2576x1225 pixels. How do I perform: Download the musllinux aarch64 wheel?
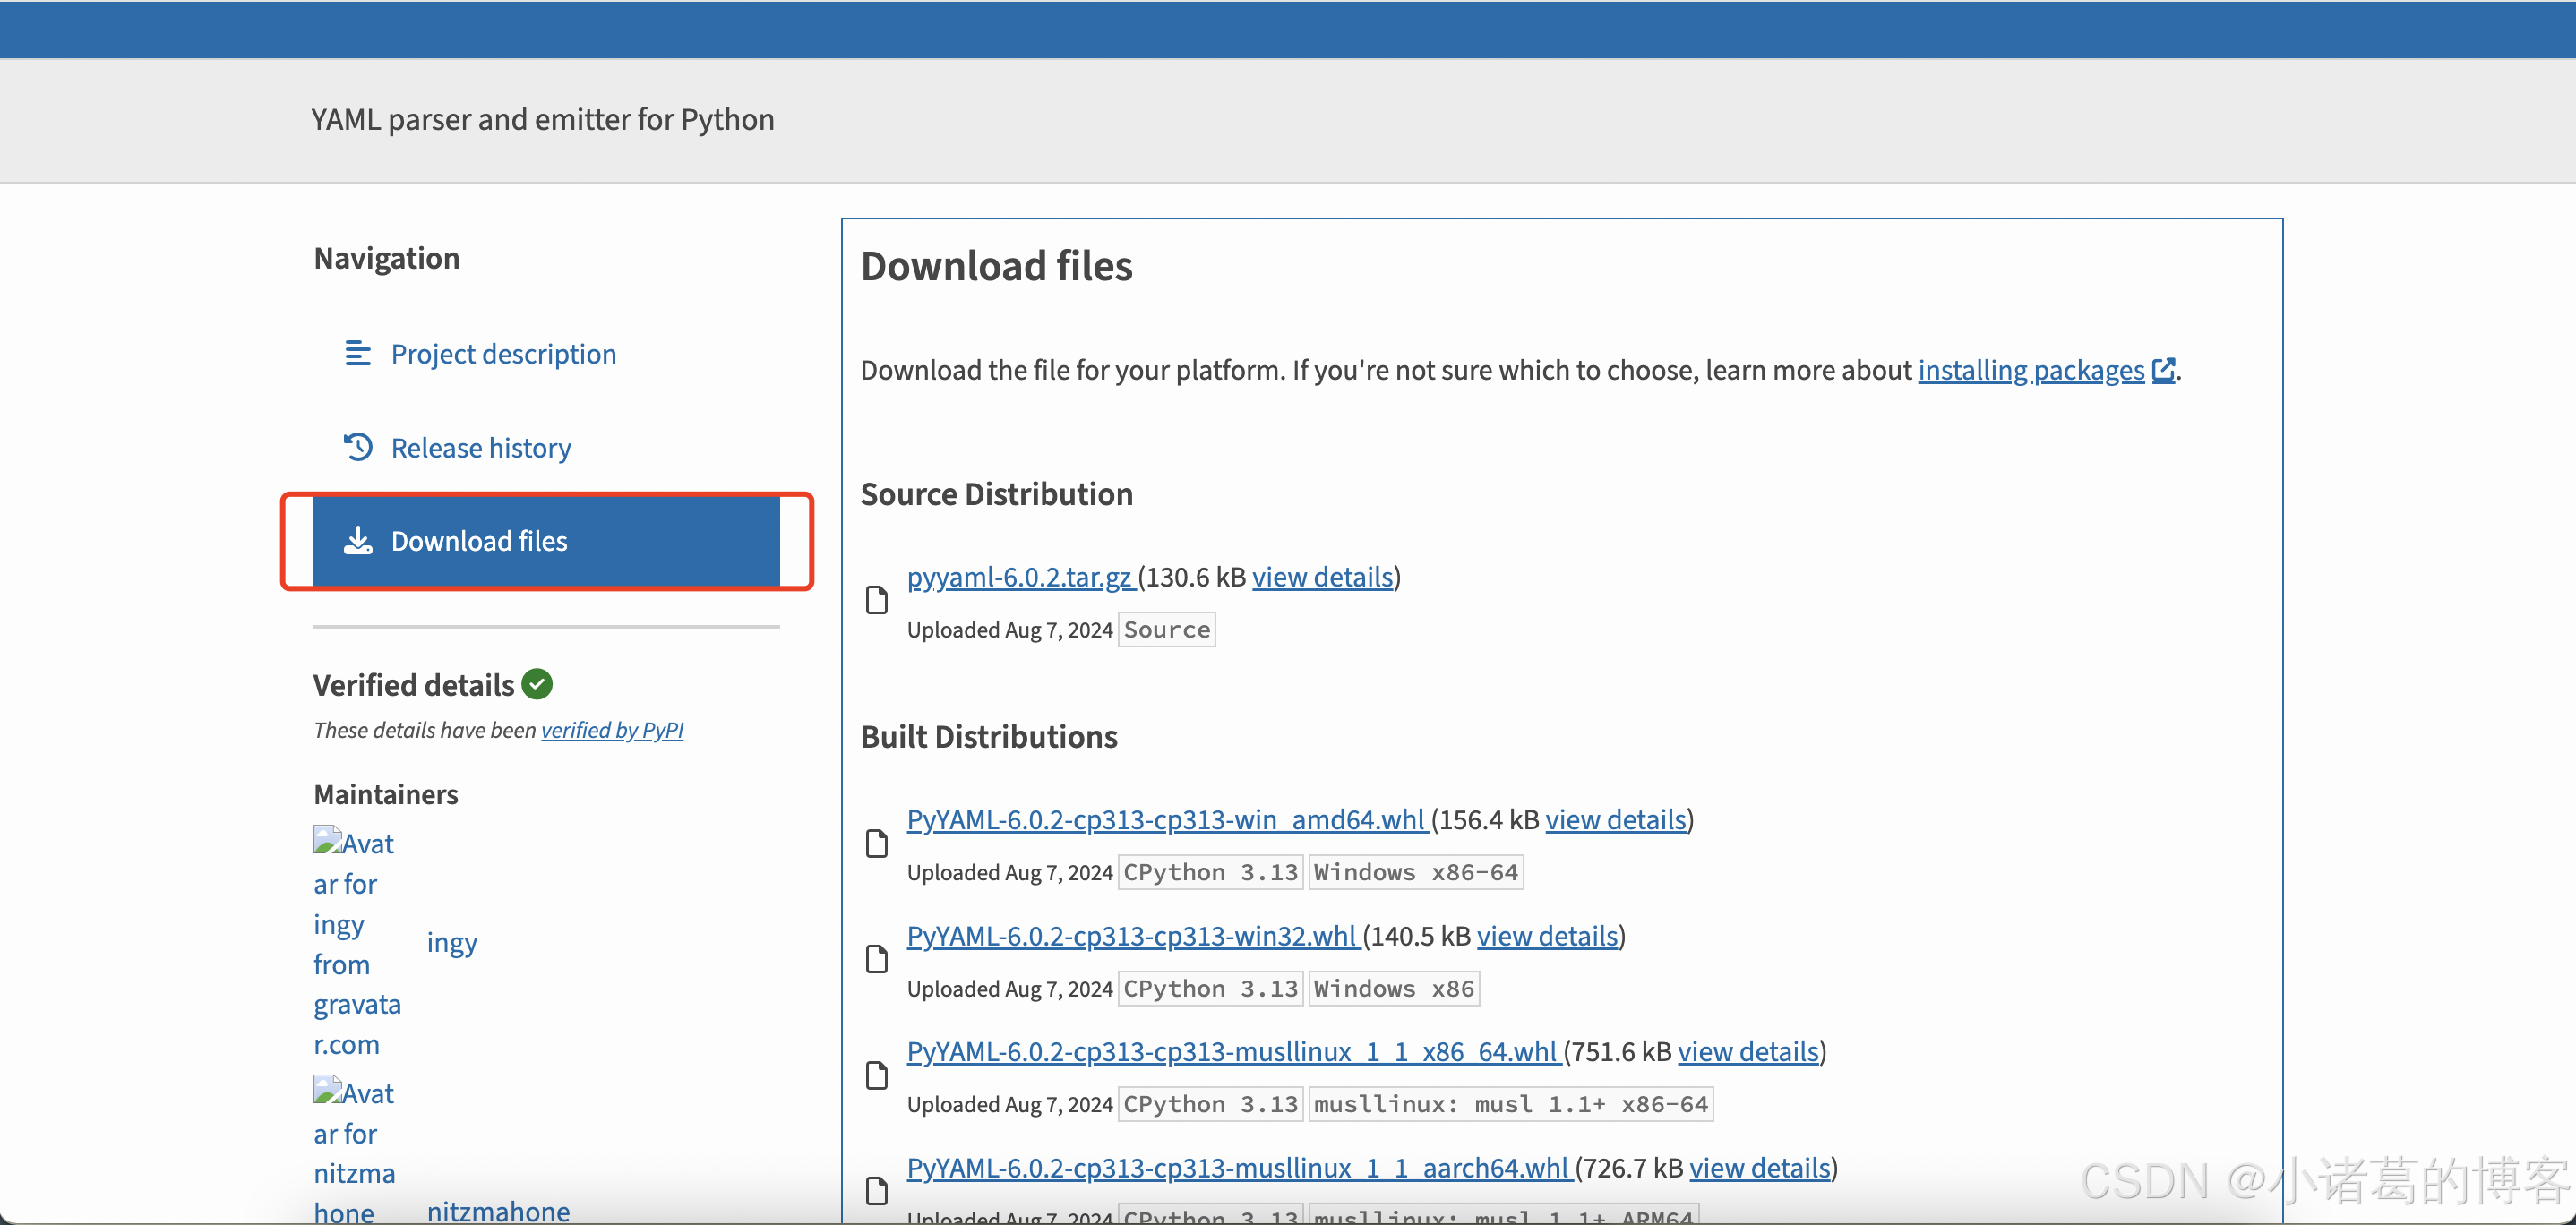1238,1168
